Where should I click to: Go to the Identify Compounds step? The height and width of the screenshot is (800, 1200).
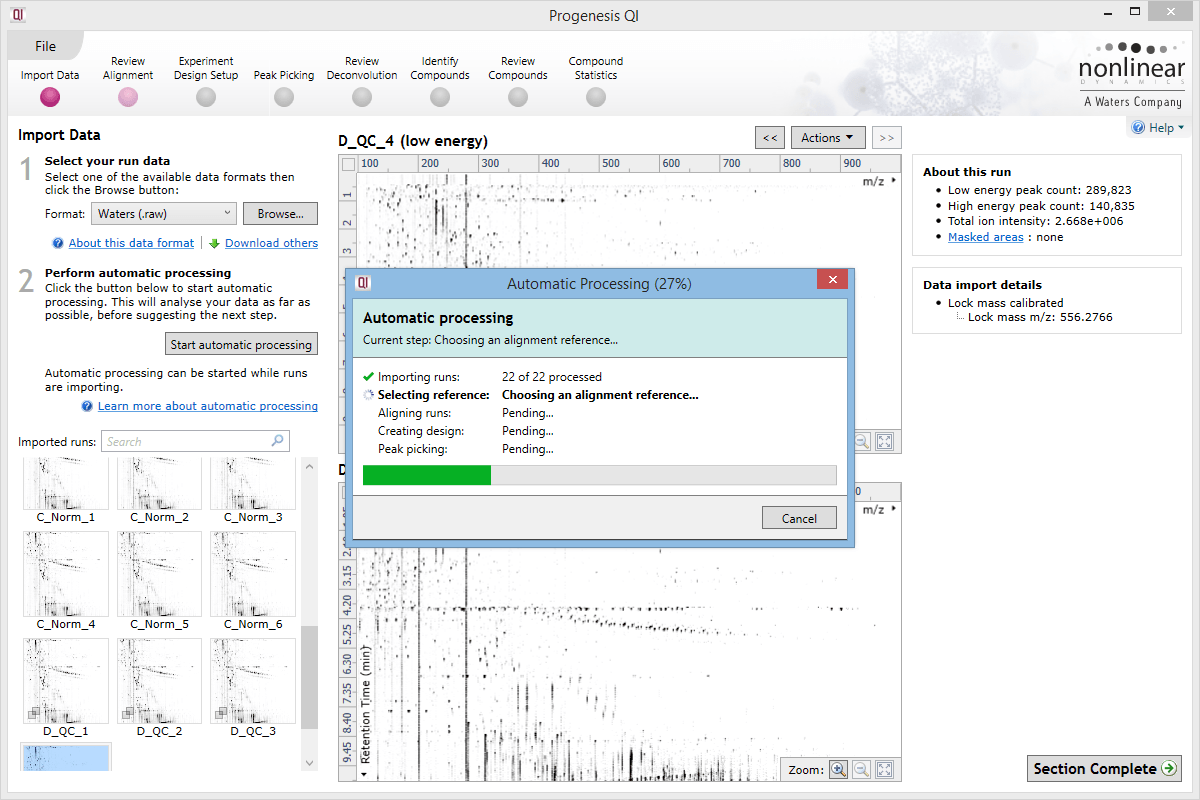(x=440, y=81)
